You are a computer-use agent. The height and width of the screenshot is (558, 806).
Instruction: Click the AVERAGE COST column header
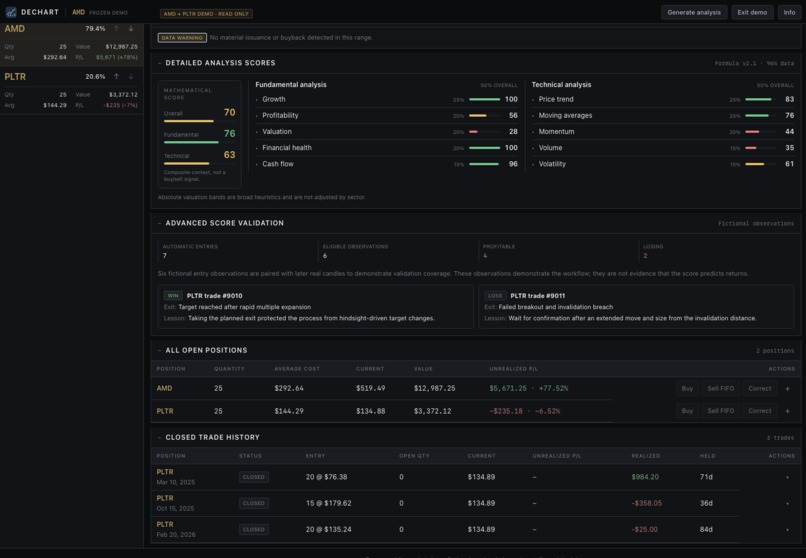point(297,369)
